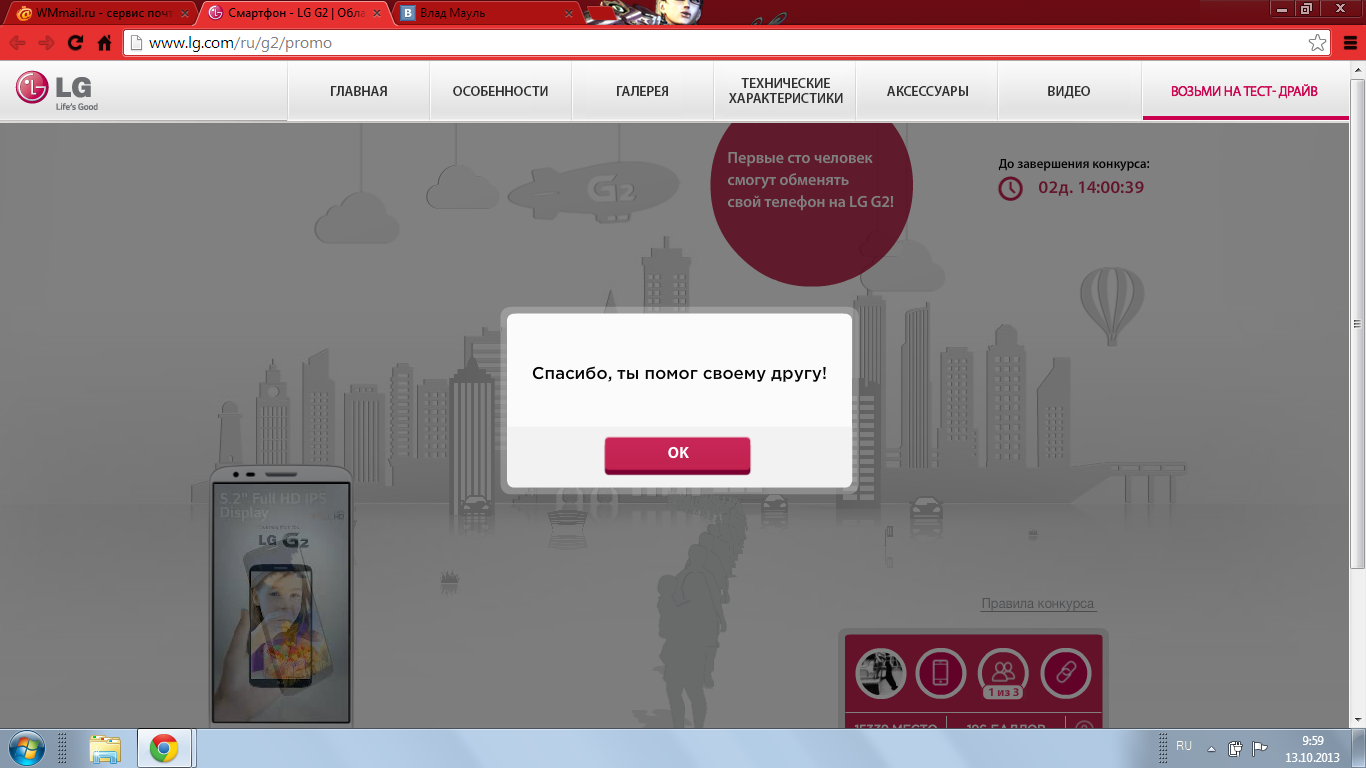Click the LG G2 phone image
Image resolution: width=1366 pixels, height=768 pixels.
click(x=280, y=596)
